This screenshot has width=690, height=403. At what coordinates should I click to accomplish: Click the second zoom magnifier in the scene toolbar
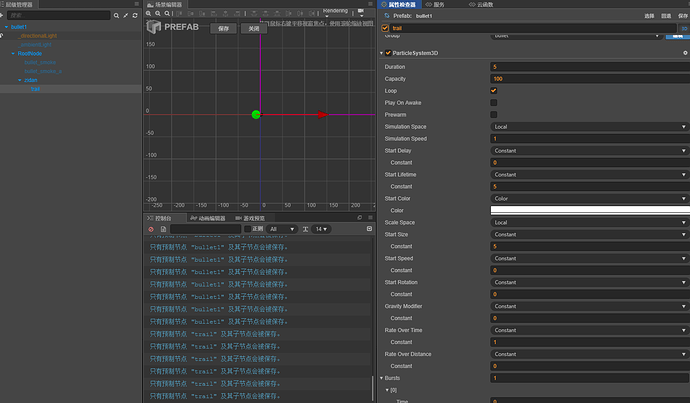click(x=158, y=14)
